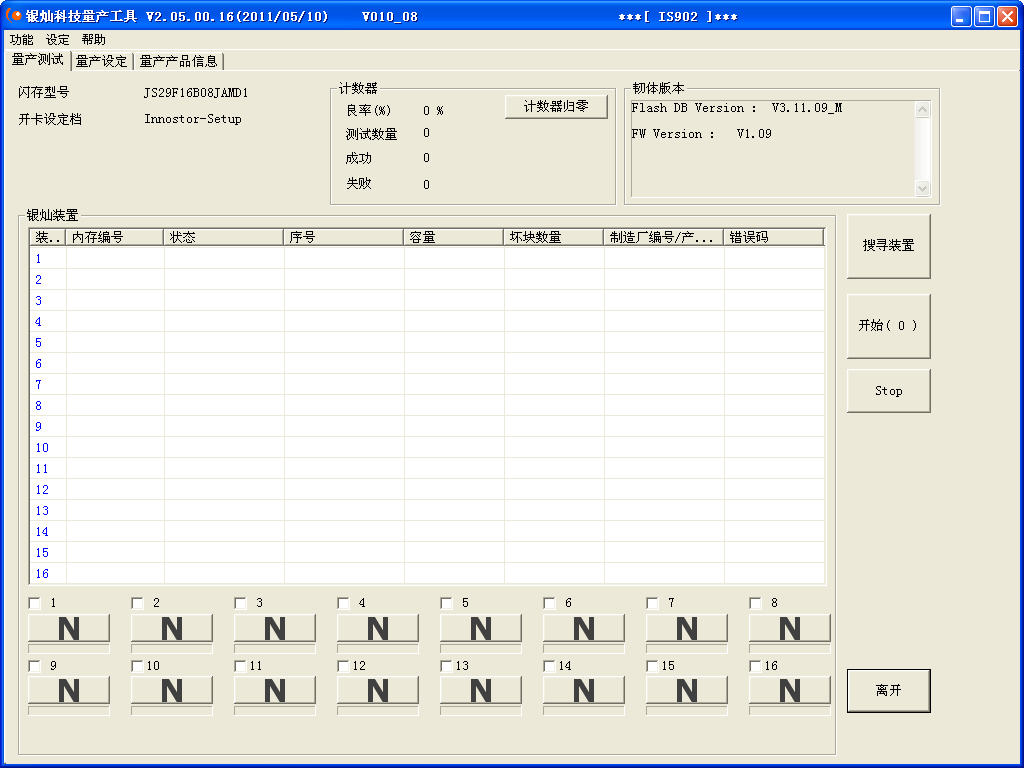Click the N status button for port 6
The height and width of the screenshot is (768, 1024).
coord(584,628)
